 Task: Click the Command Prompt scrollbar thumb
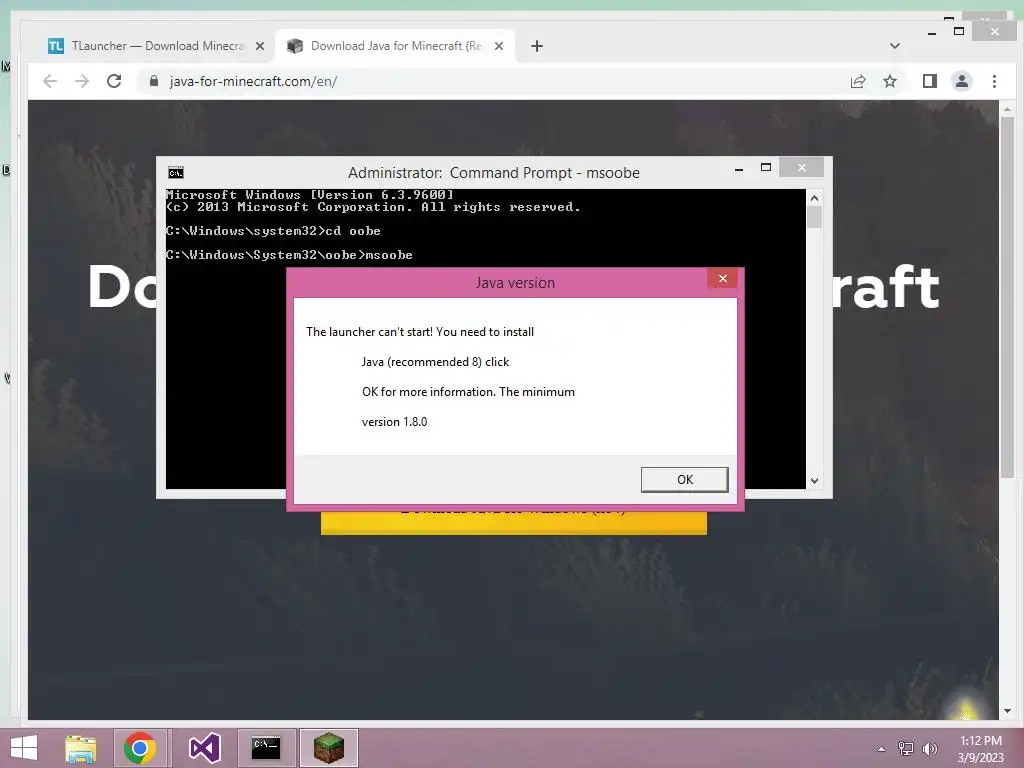point(814,217)
